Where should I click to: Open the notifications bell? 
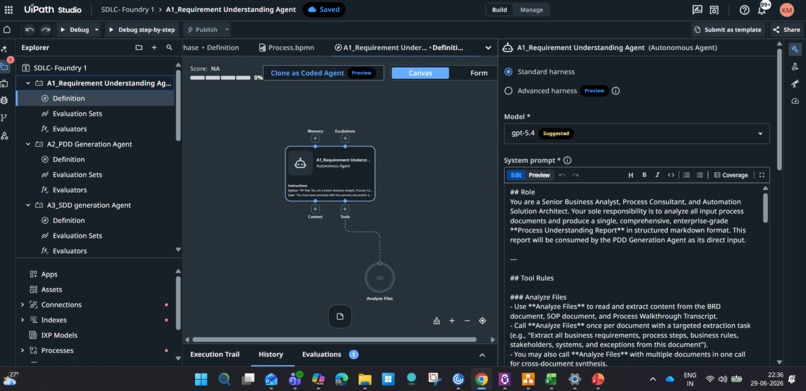coord(762,10)
